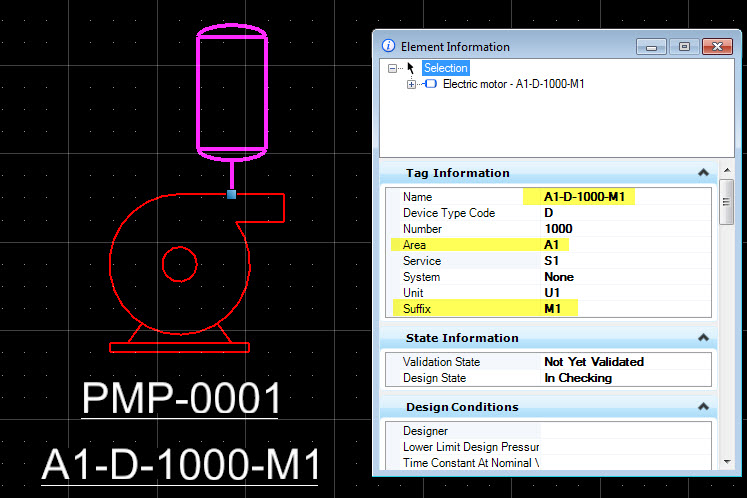Maximize the Element Information window
The image size is (747, 498).
point(684,46)
